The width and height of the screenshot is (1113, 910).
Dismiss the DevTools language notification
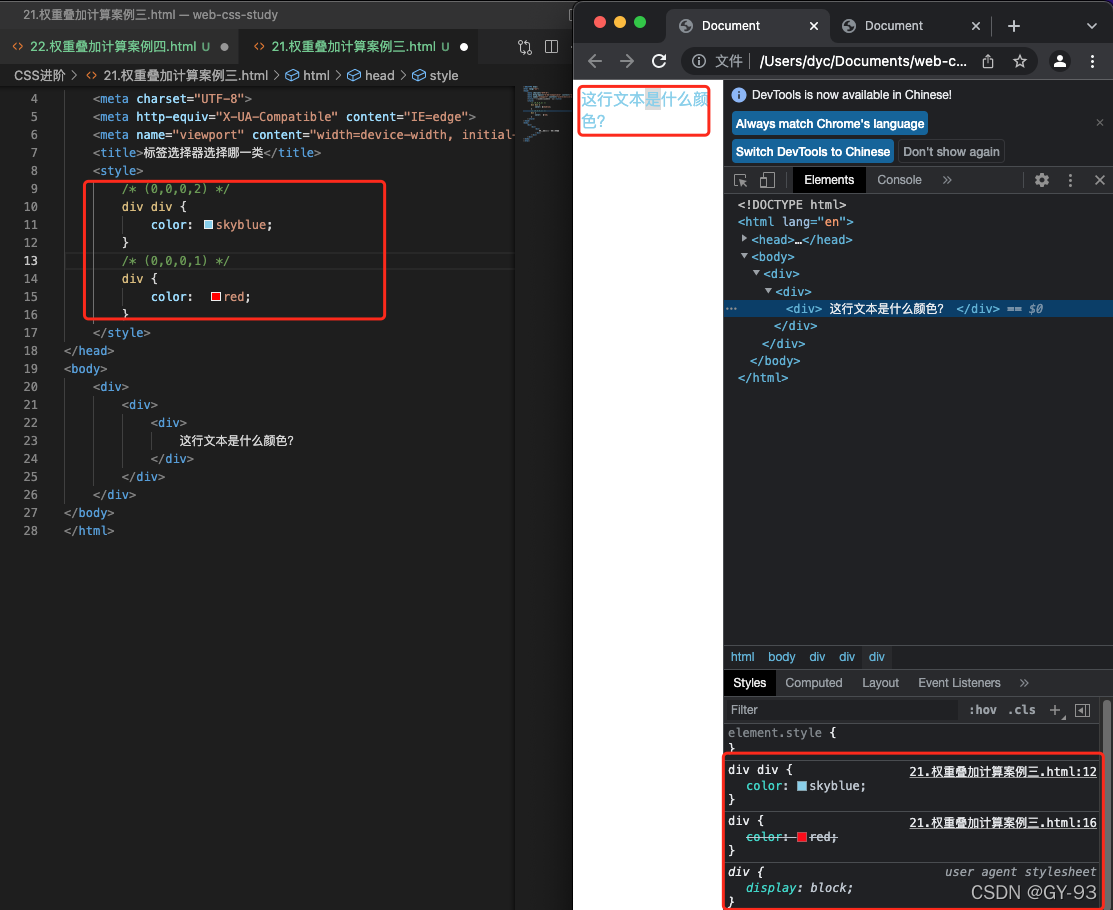click(x=1100, y=123)
